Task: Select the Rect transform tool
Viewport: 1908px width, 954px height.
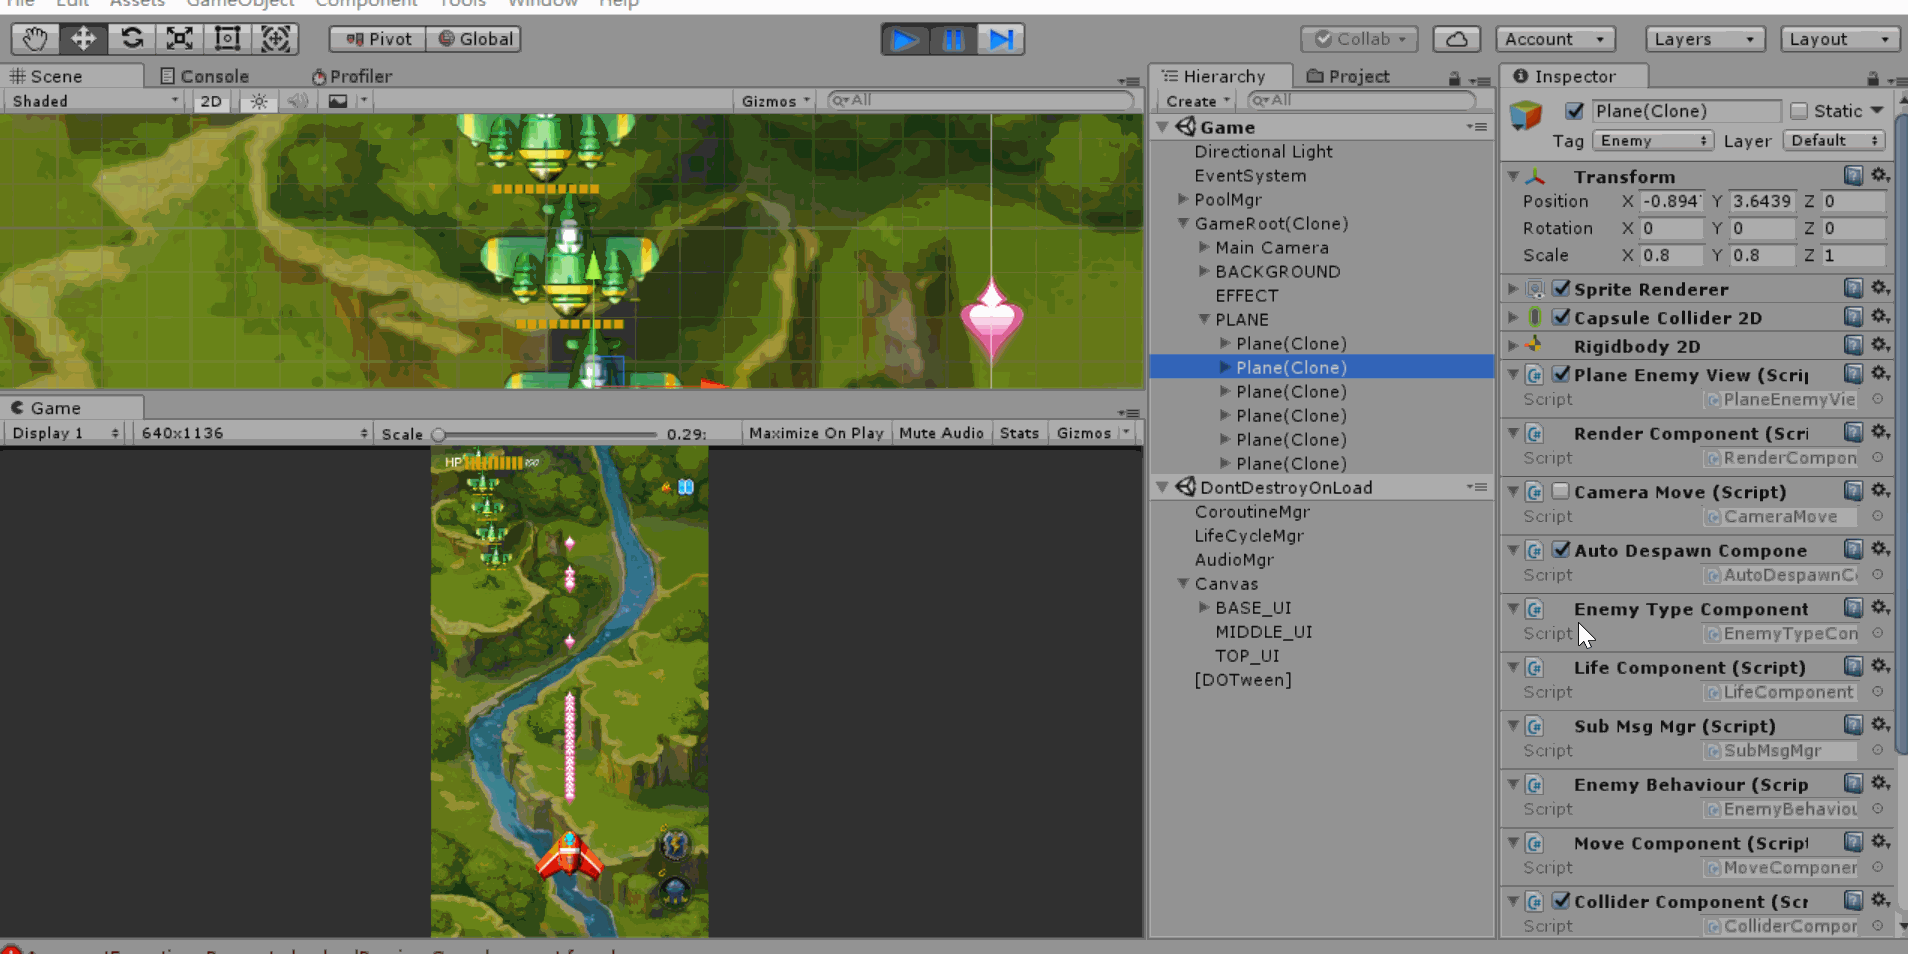Action: (x=227, y=39)
